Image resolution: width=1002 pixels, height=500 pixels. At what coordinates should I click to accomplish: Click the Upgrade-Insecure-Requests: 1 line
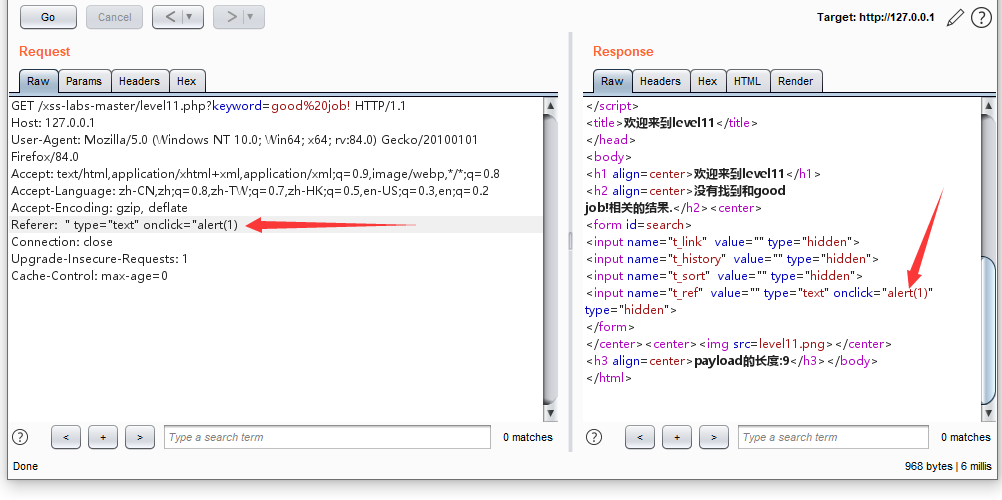click(x=100, y=259)
